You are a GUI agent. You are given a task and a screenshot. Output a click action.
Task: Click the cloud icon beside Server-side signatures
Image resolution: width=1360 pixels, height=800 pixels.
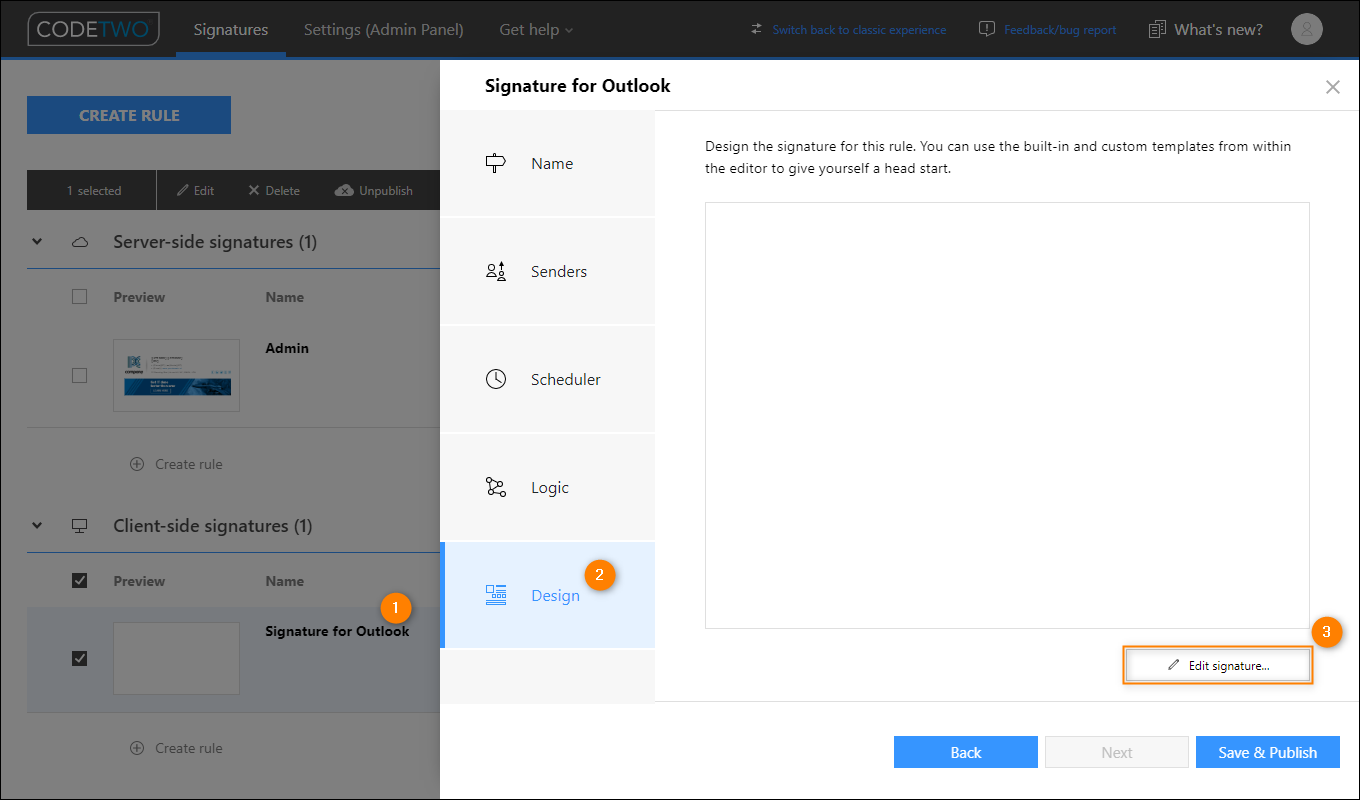click(80, 242)
